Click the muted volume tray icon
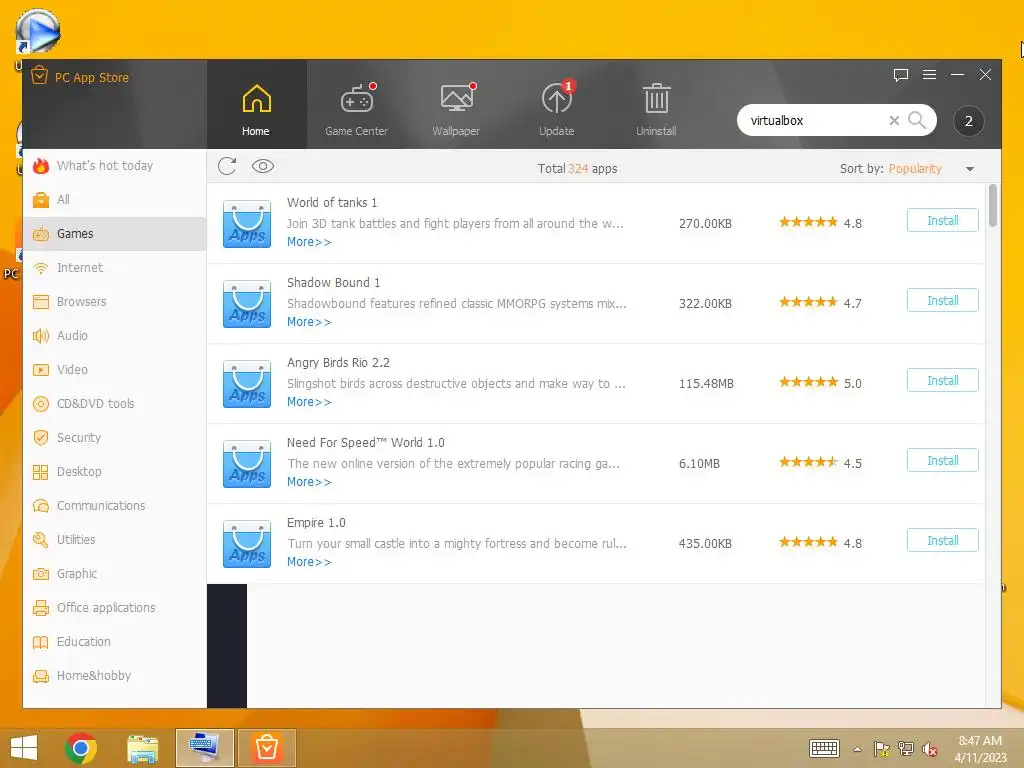The height and width of the screenshot is (768, 1024). (x=930, y=749)
